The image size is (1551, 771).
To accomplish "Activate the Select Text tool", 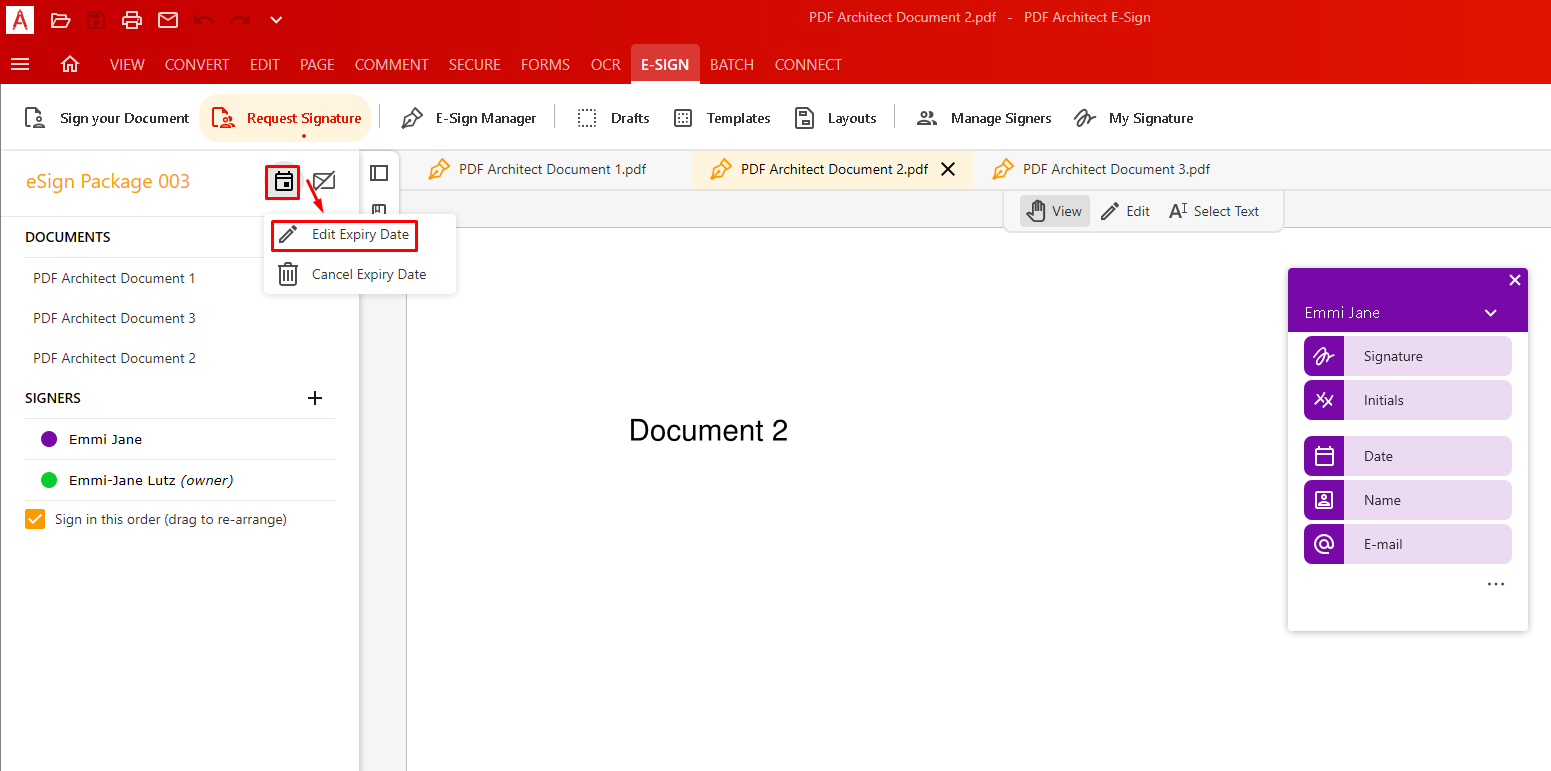I will coord(1214,211).
